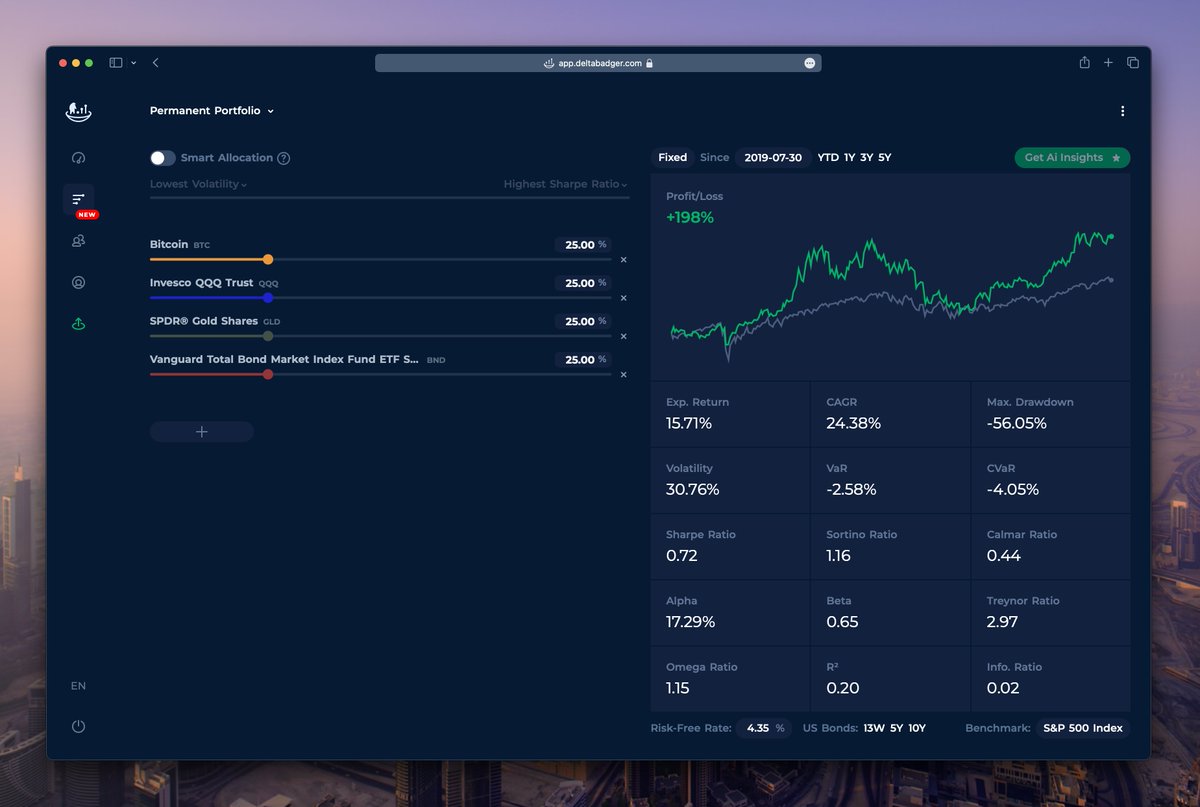Click the Max. Drawdown -56.05% value
The image size is (1200, 807).
point(1016,423)
